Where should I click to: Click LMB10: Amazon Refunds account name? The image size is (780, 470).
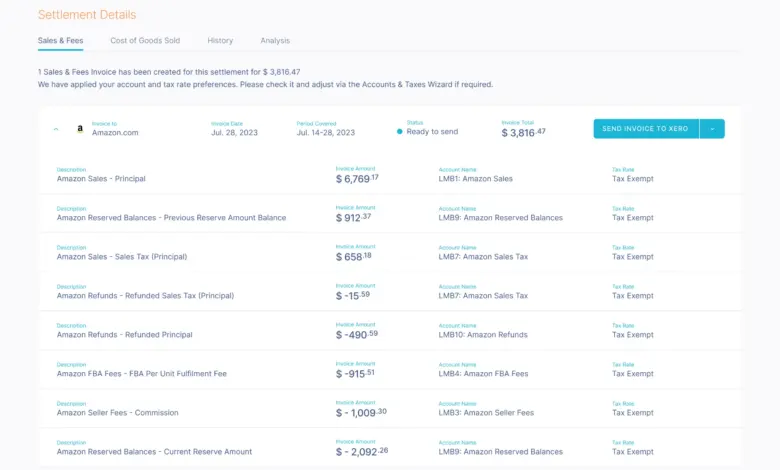[x=483, y=335]
